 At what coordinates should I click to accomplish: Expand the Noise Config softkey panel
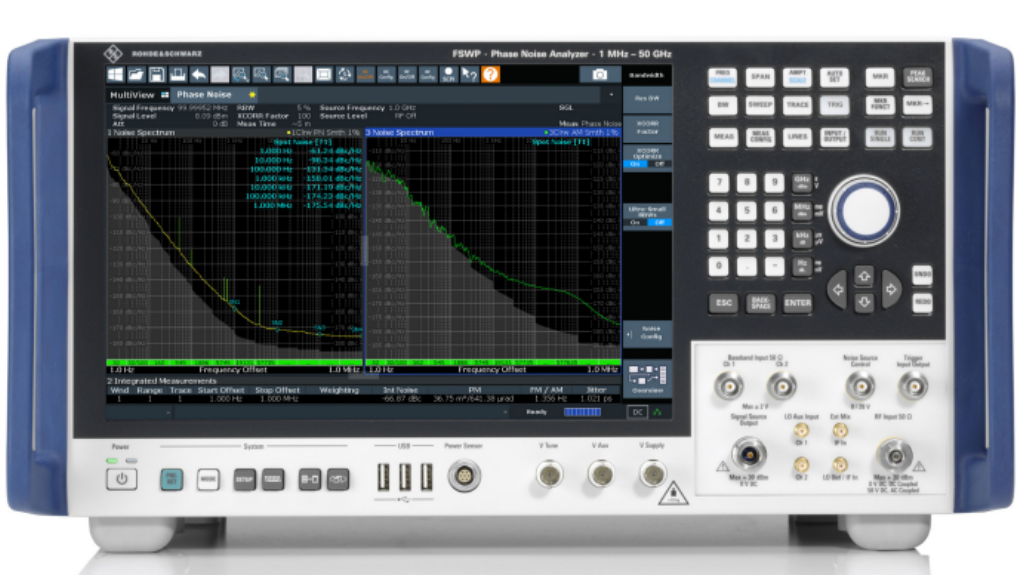click(647, 333)
